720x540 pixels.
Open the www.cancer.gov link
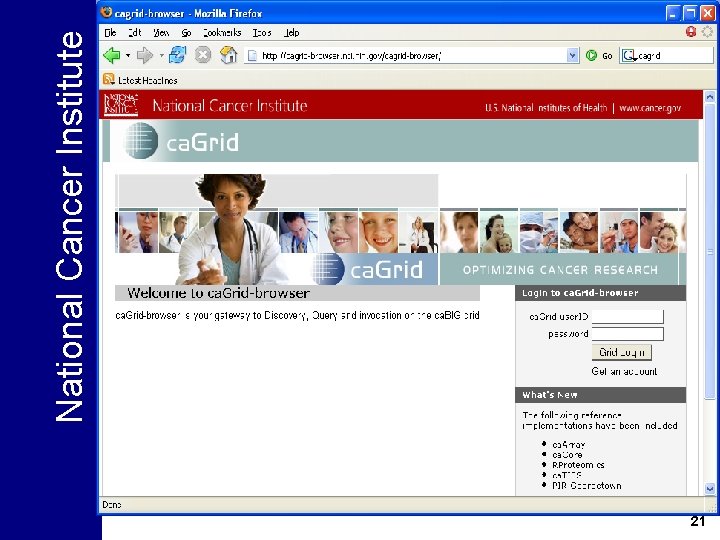coord(650,108)
